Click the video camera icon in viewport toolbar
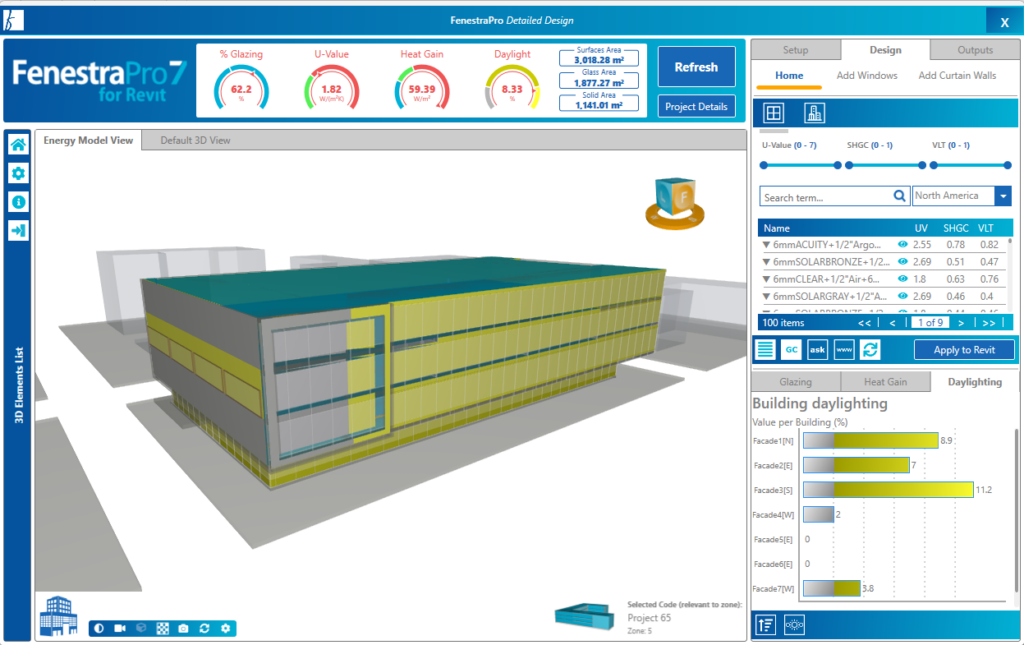Screen dimensions: 1024x645 click(x=120, y=628)
